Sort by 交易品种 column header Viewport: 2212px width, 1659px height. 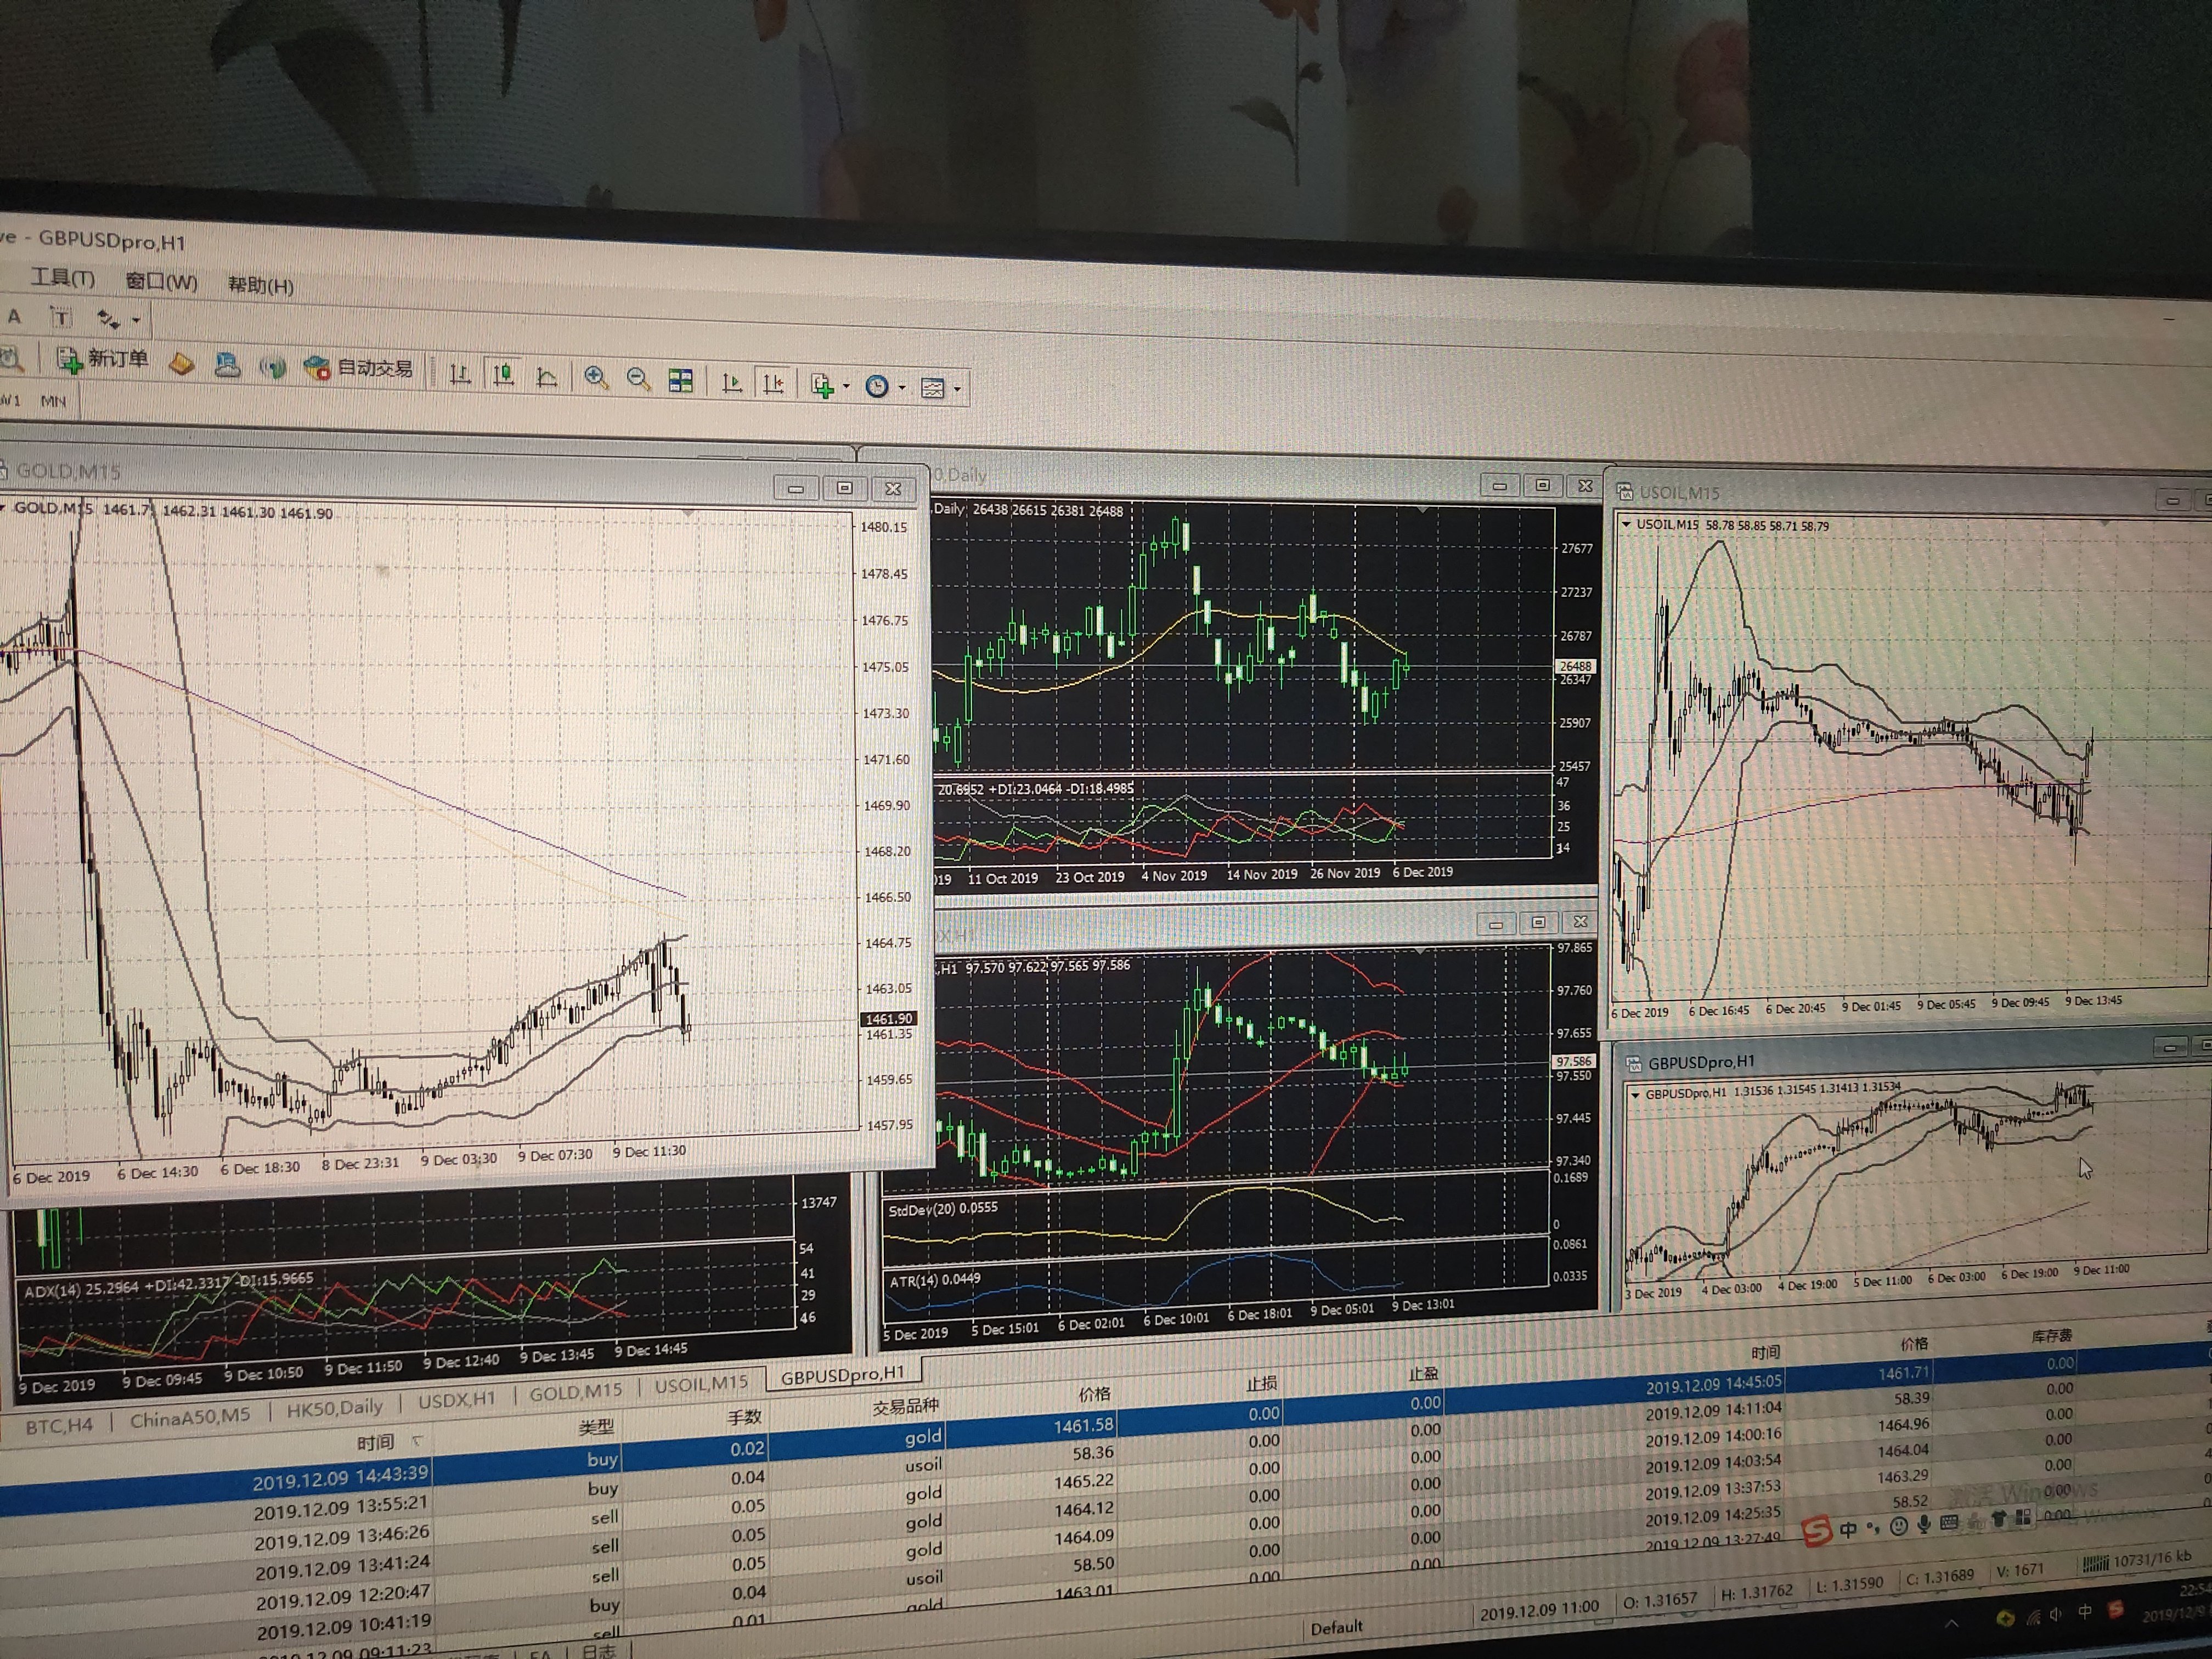[906, 1407]
